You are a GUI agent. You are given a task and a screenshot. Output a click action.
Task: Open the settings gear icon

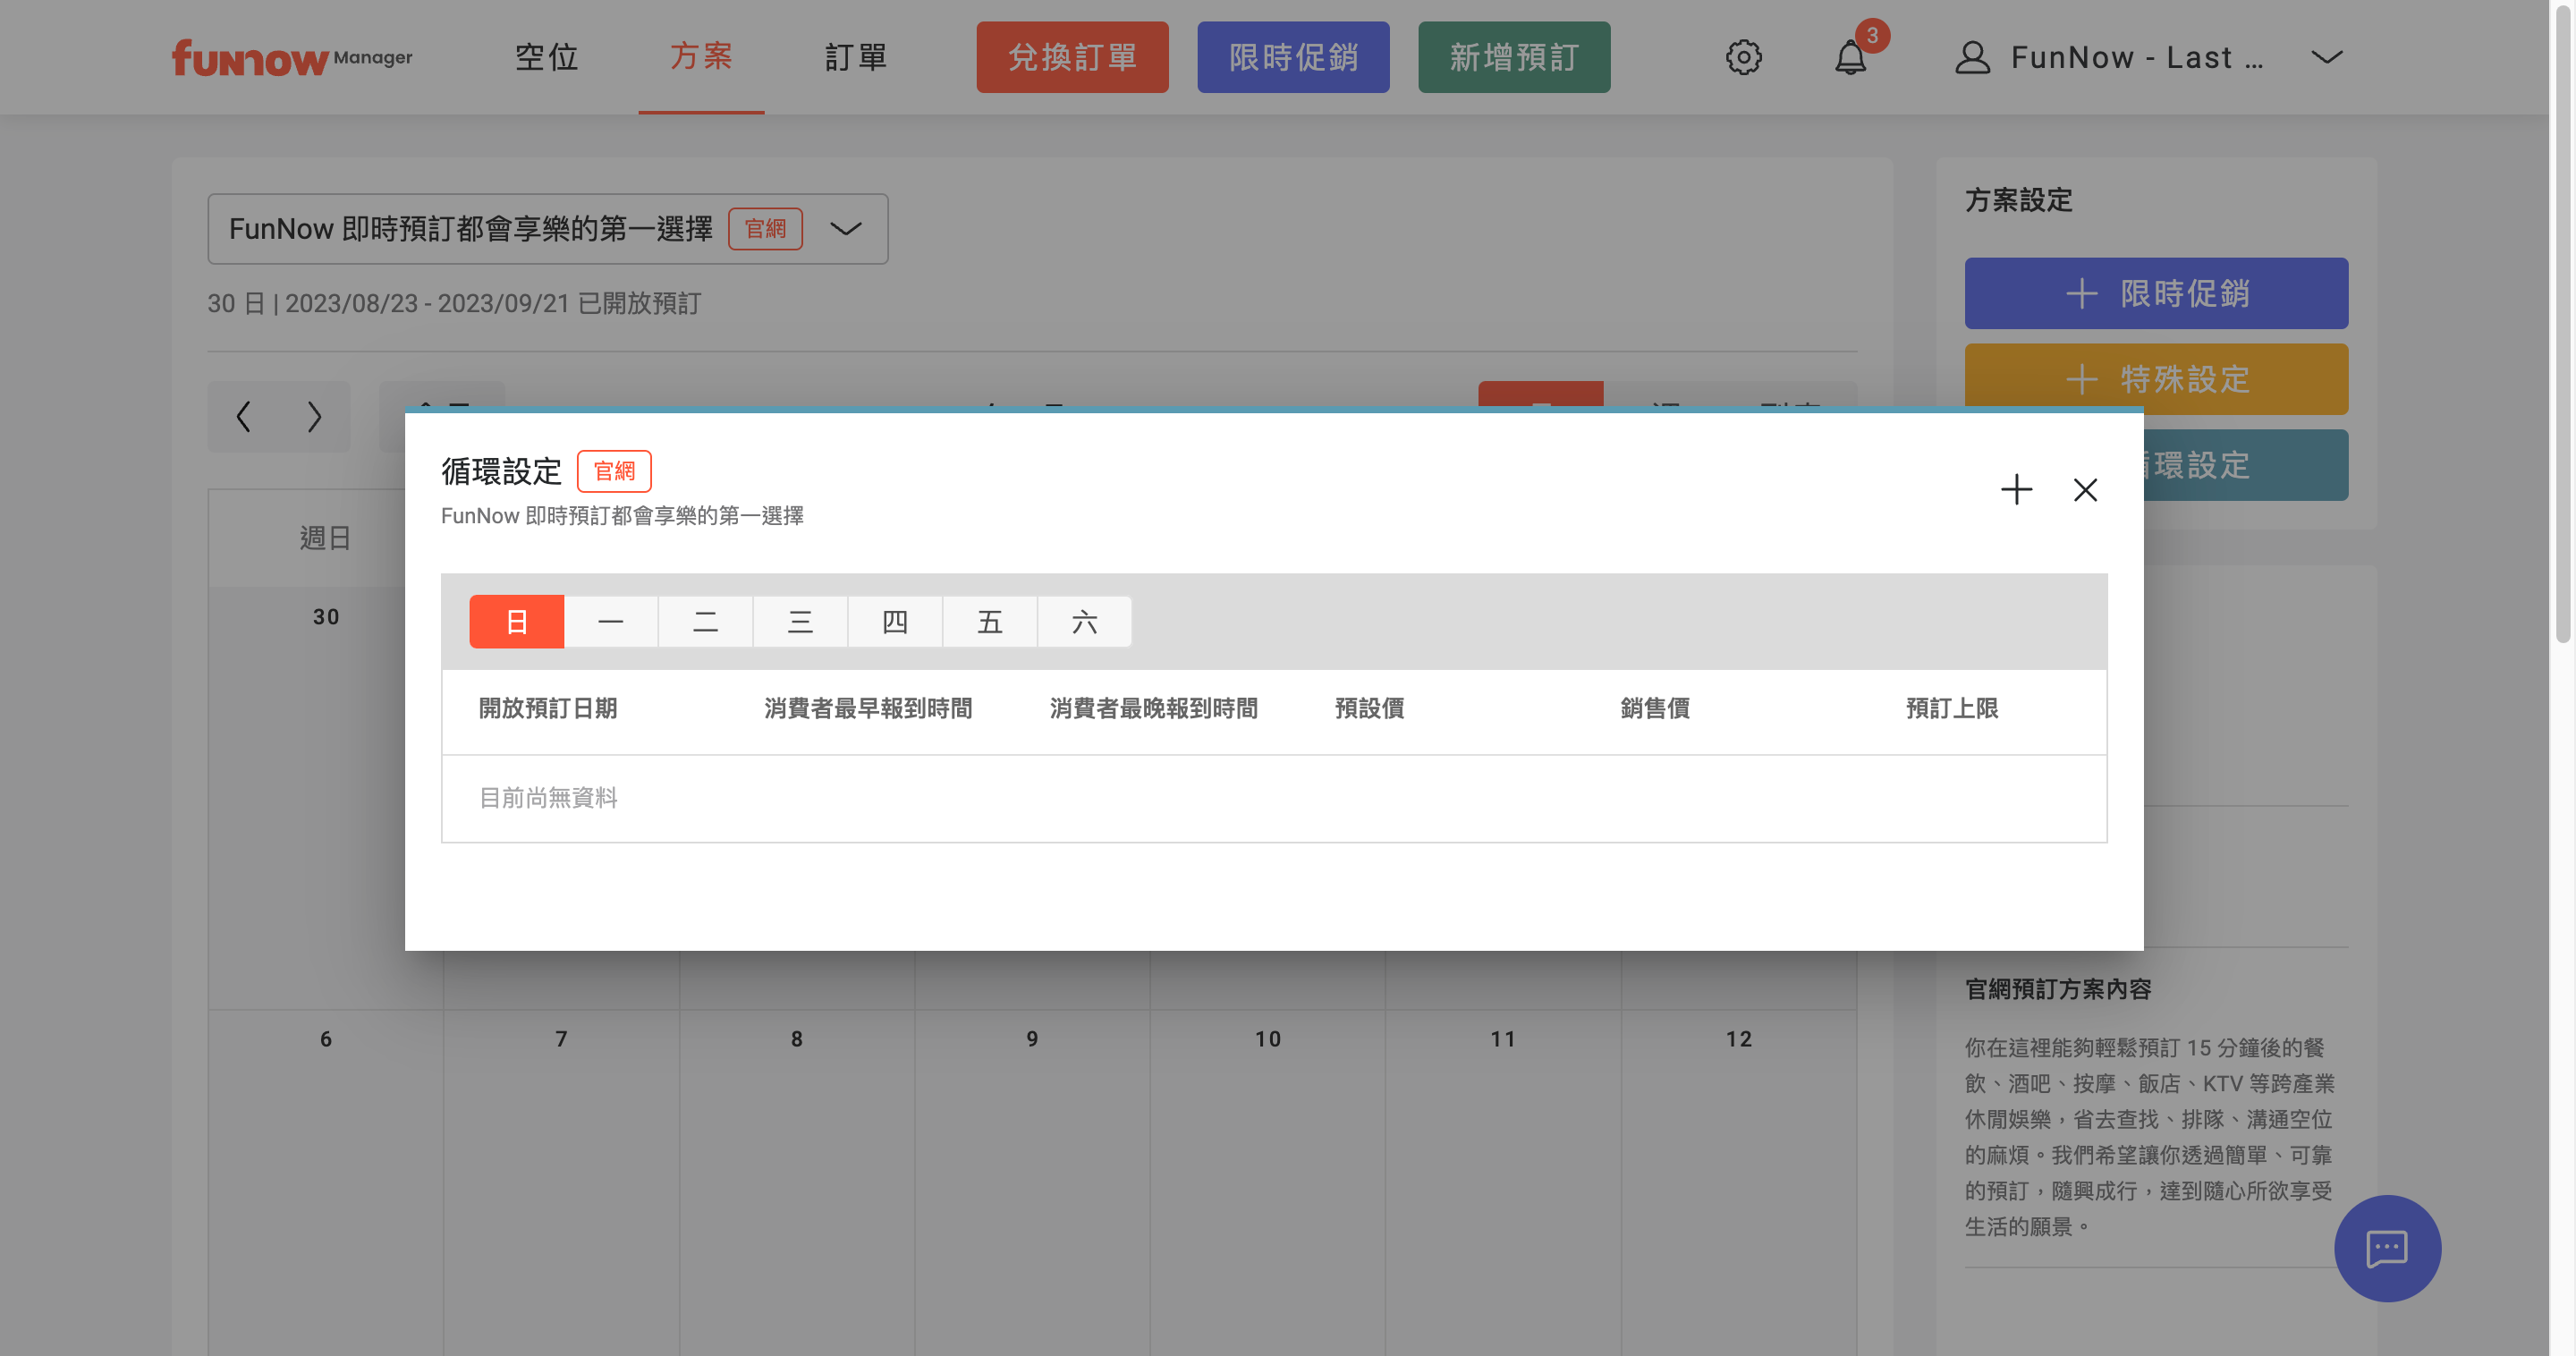(1743, 57)
